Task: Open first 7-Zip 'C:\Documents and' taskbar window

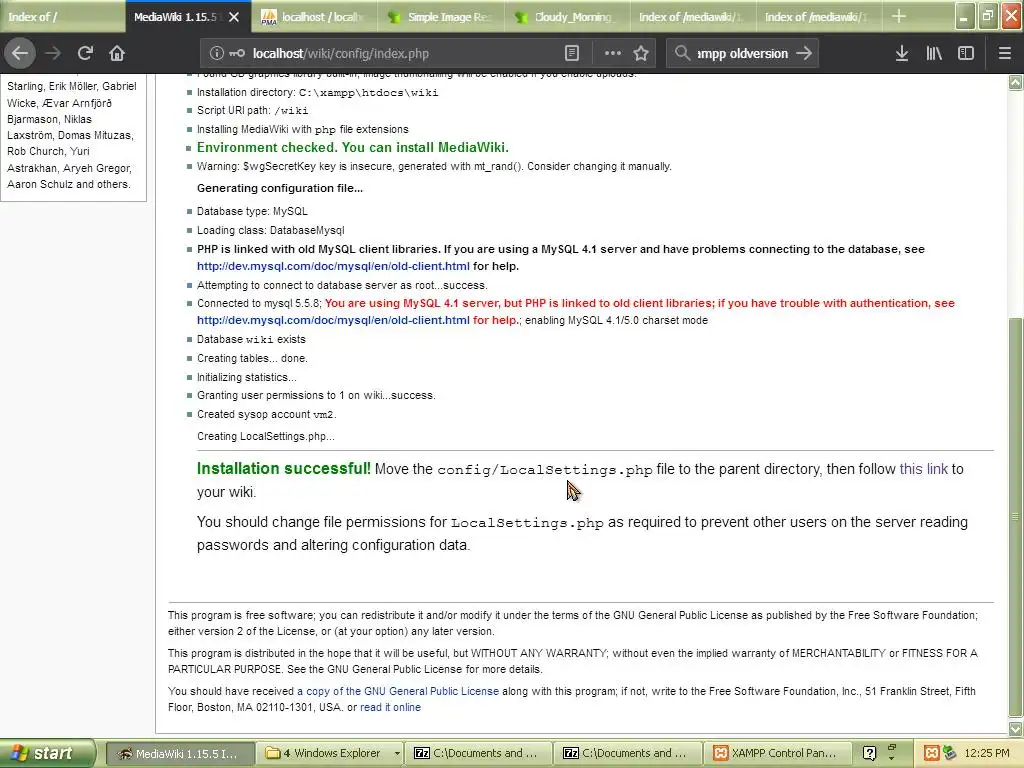Action: tap(478, 753)
